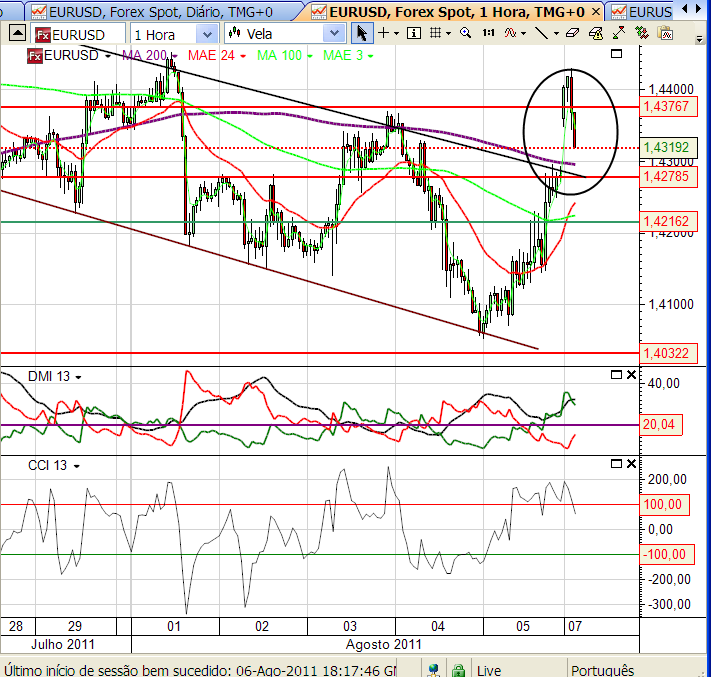Open crosshair tool options arrow
This screenshot has height=677, width=711.
(x=396, y=34)
